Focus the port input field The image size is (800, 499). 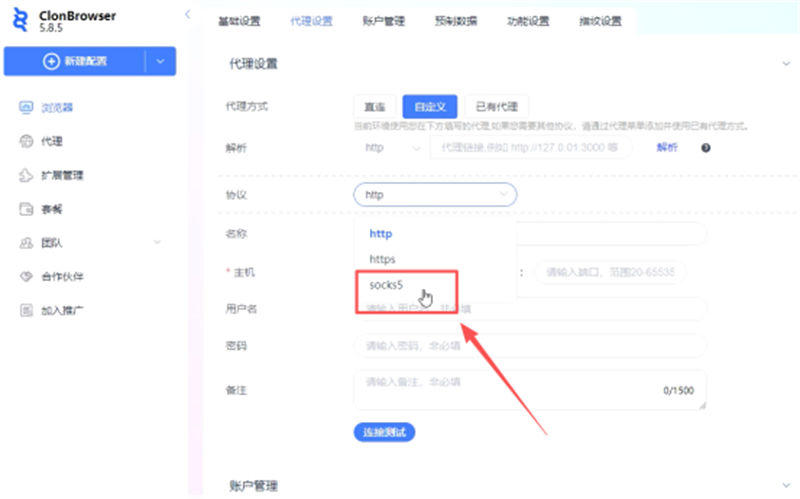coord(610,272)
